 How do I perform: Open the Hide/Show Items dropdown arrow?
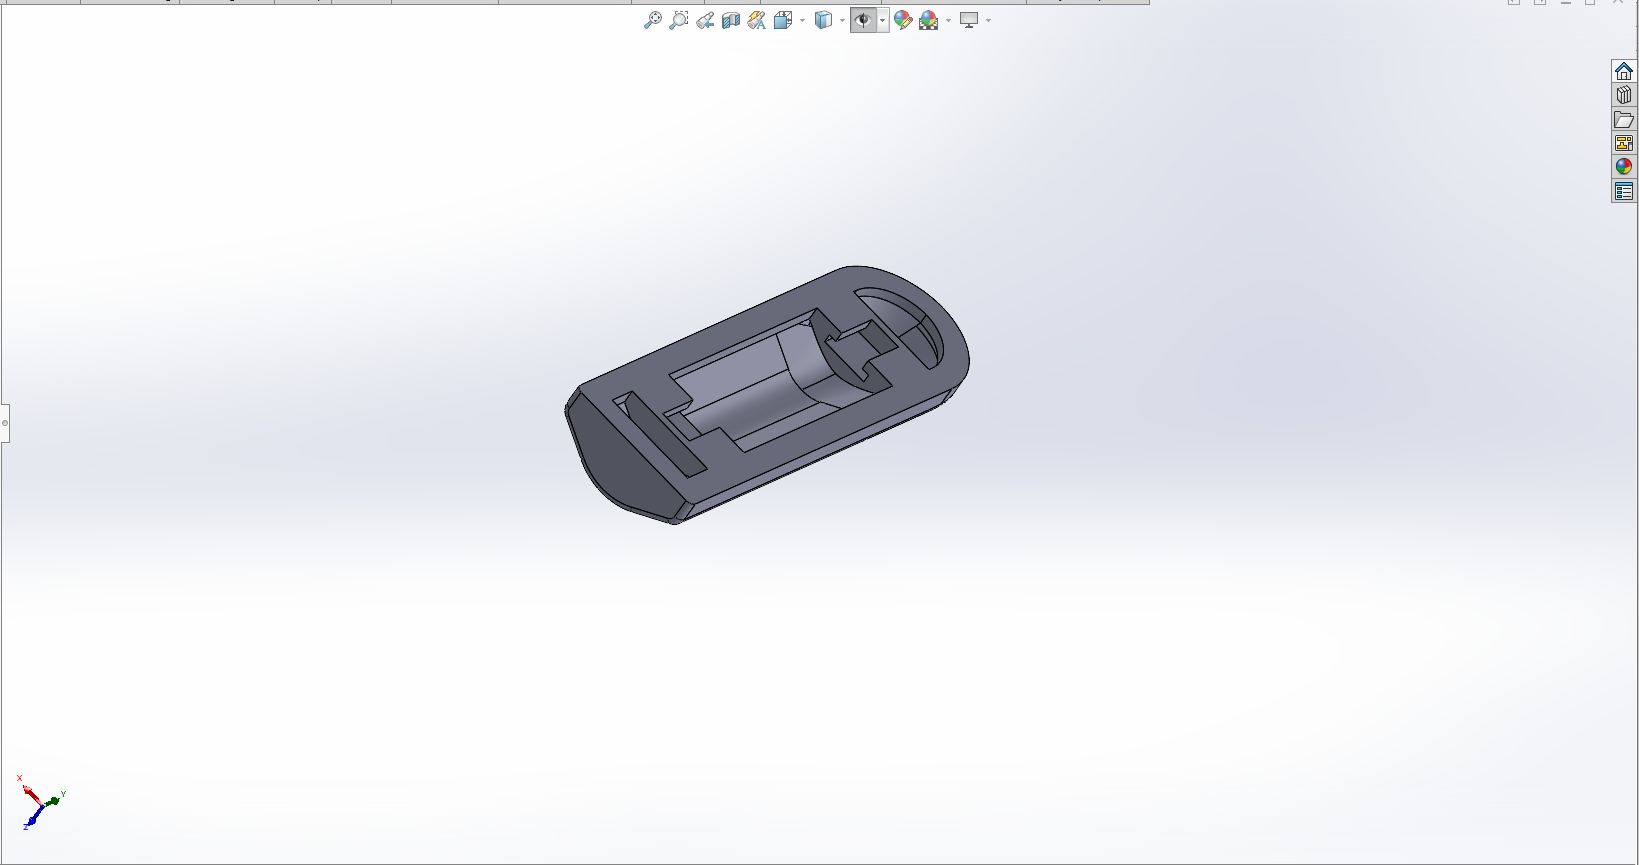pos(882,21)
